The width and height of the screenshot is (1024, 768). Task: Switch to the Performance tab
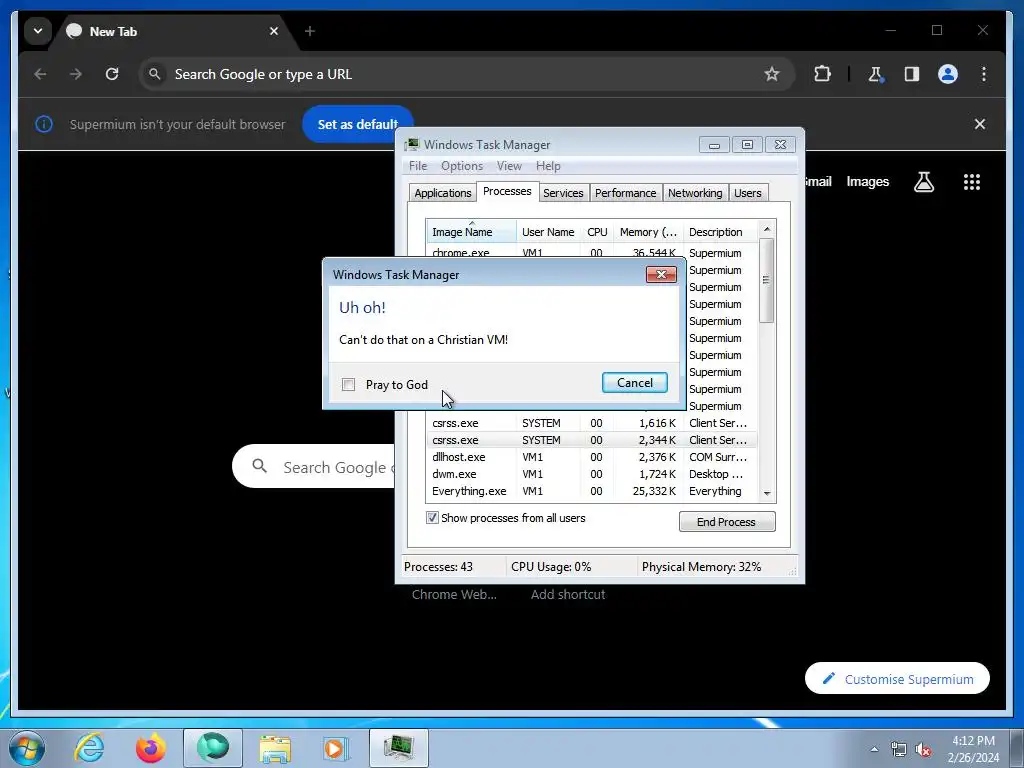click(626, 193)
